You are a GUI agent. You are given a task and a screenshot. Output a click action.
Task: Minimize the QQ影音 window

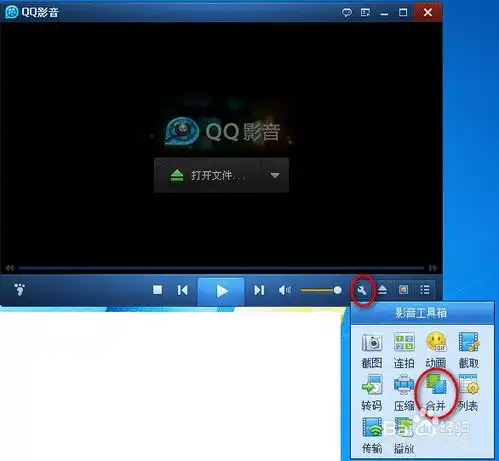pos(384,13)
